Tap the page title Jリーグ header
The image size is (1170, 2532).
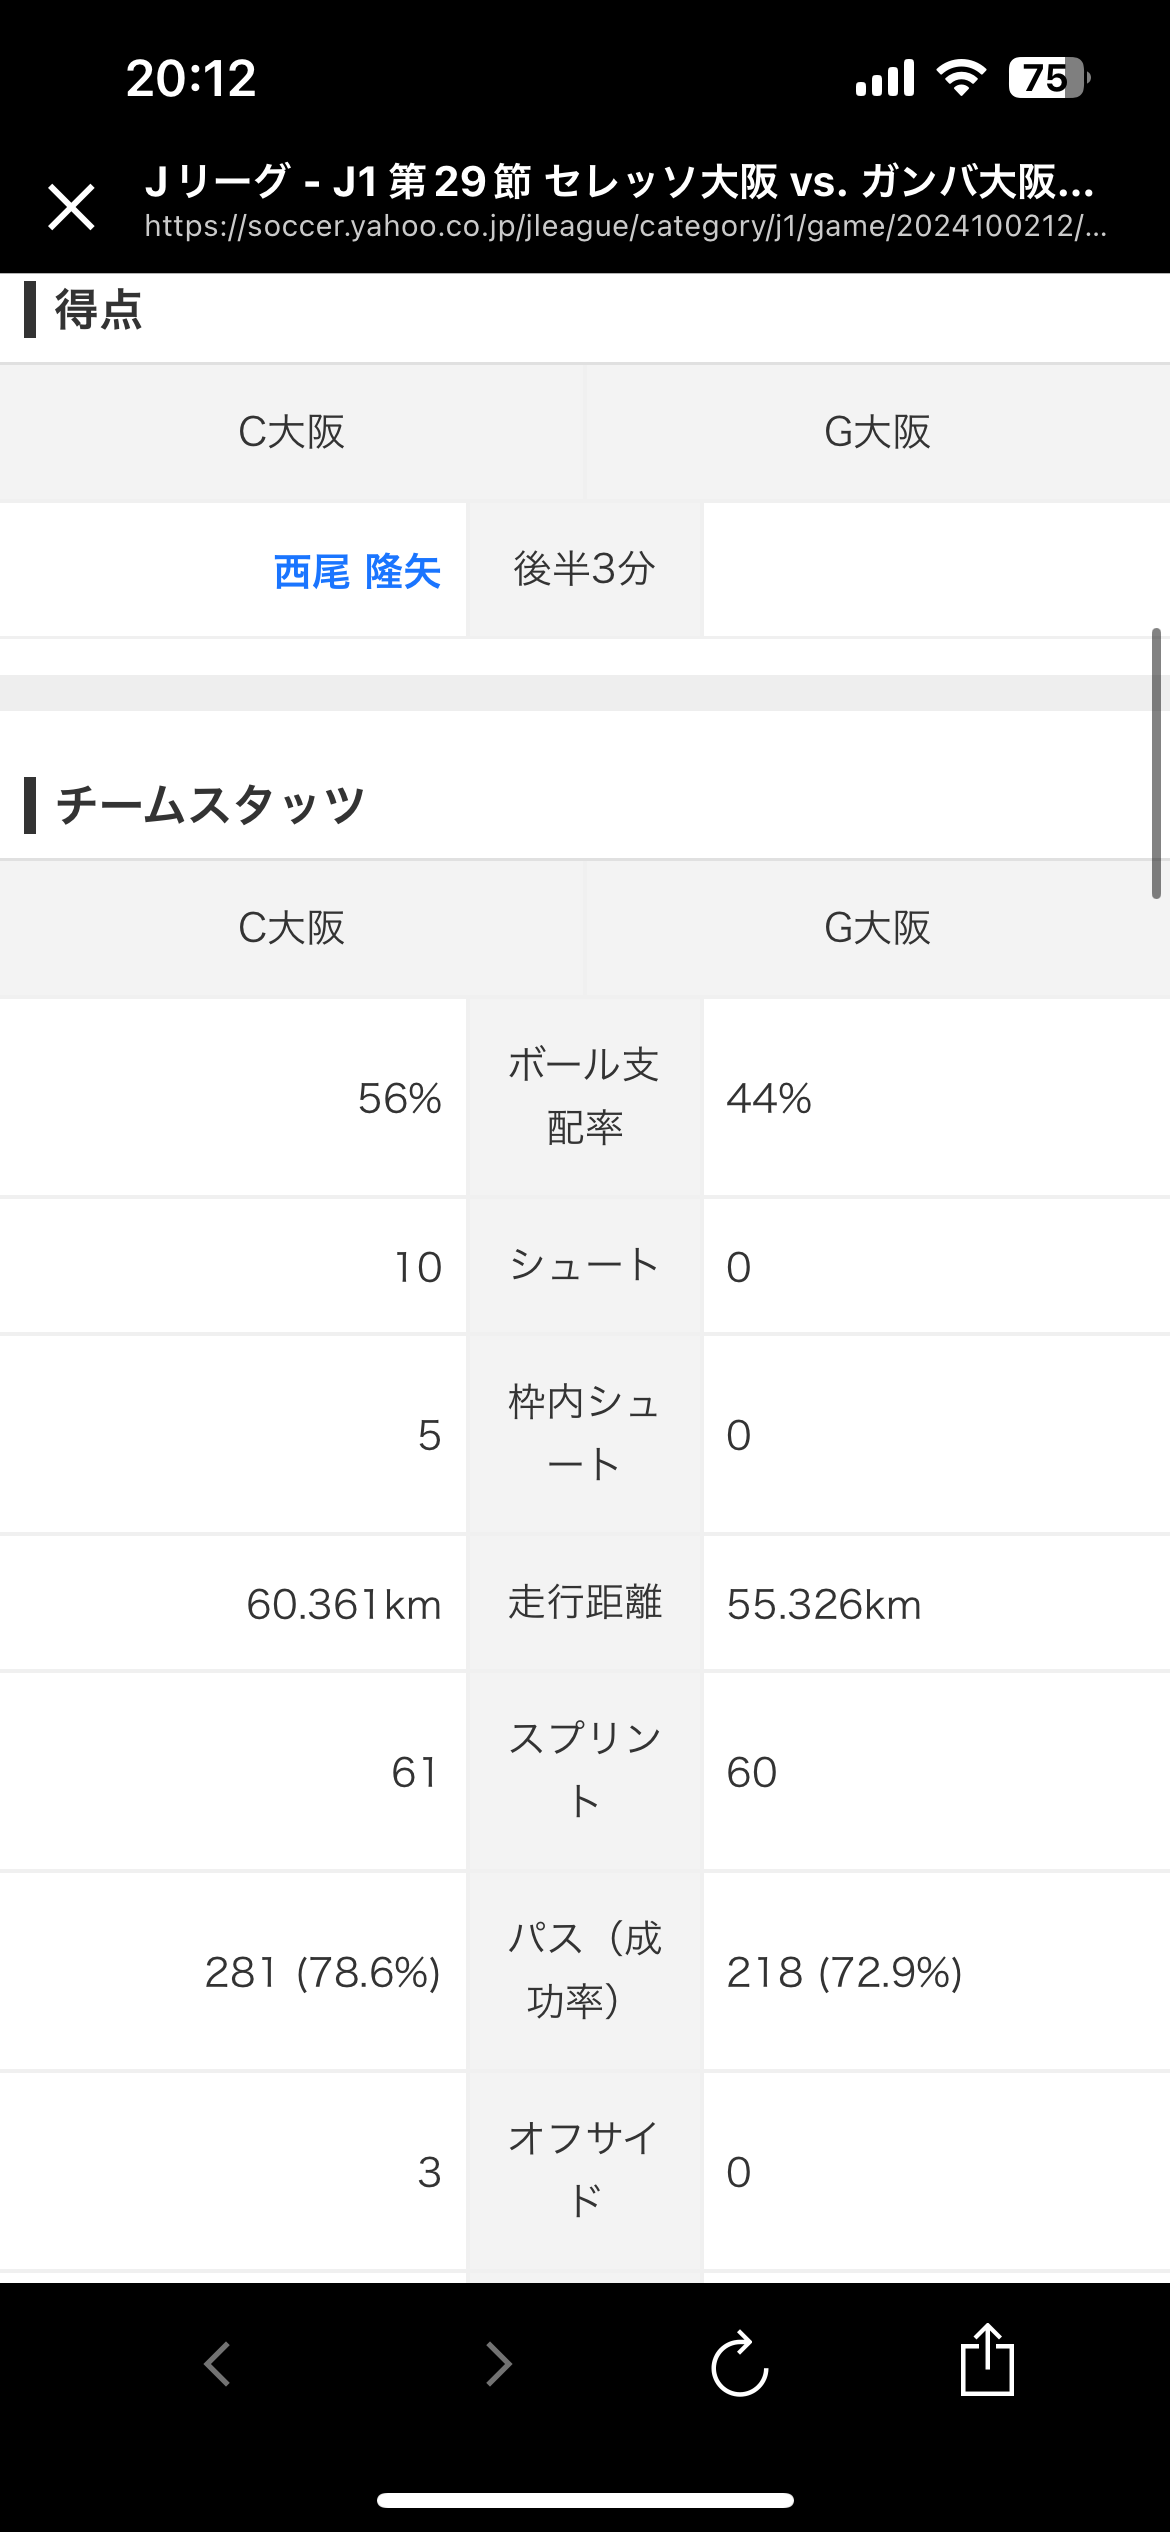(620, 182)
